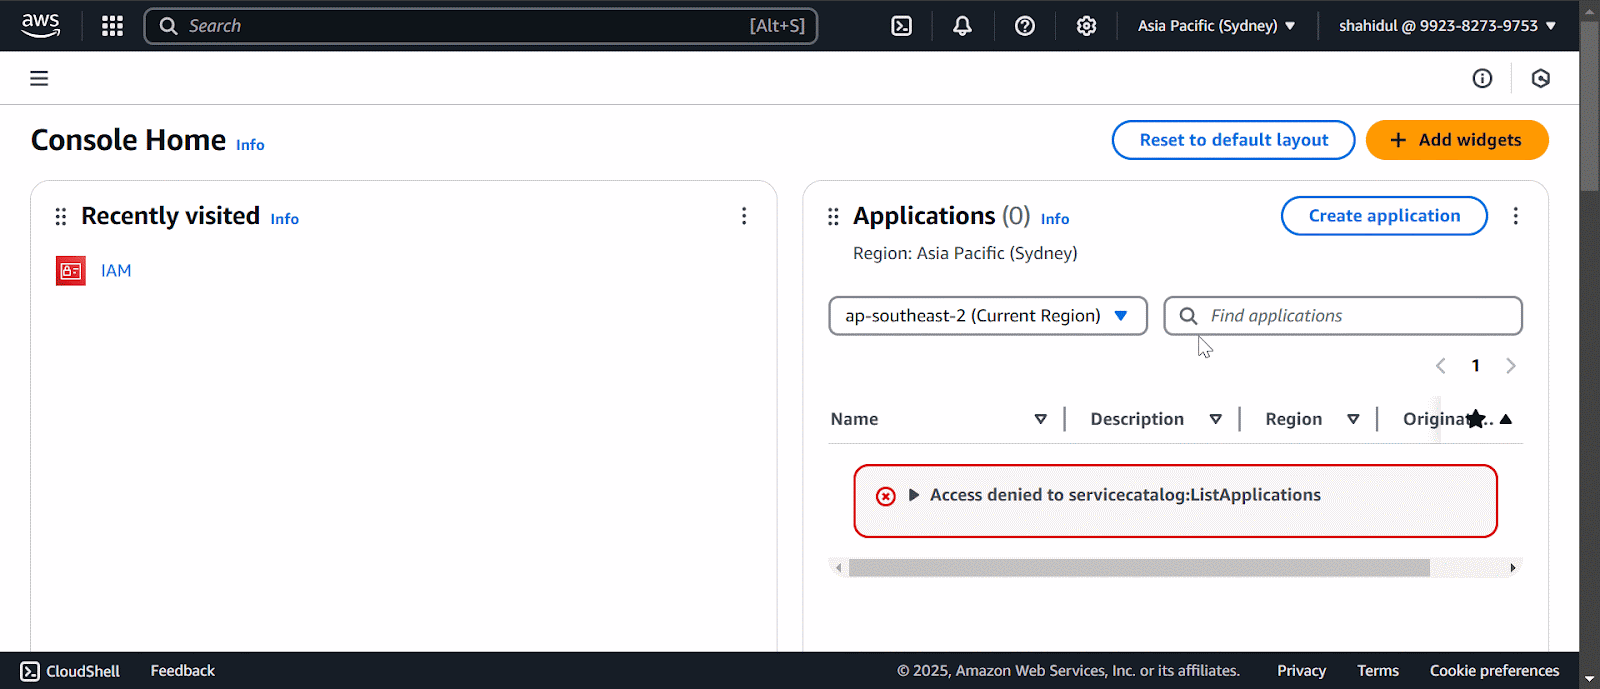
Task: Toggle the hamburger navigation menu
Action: 39,78
